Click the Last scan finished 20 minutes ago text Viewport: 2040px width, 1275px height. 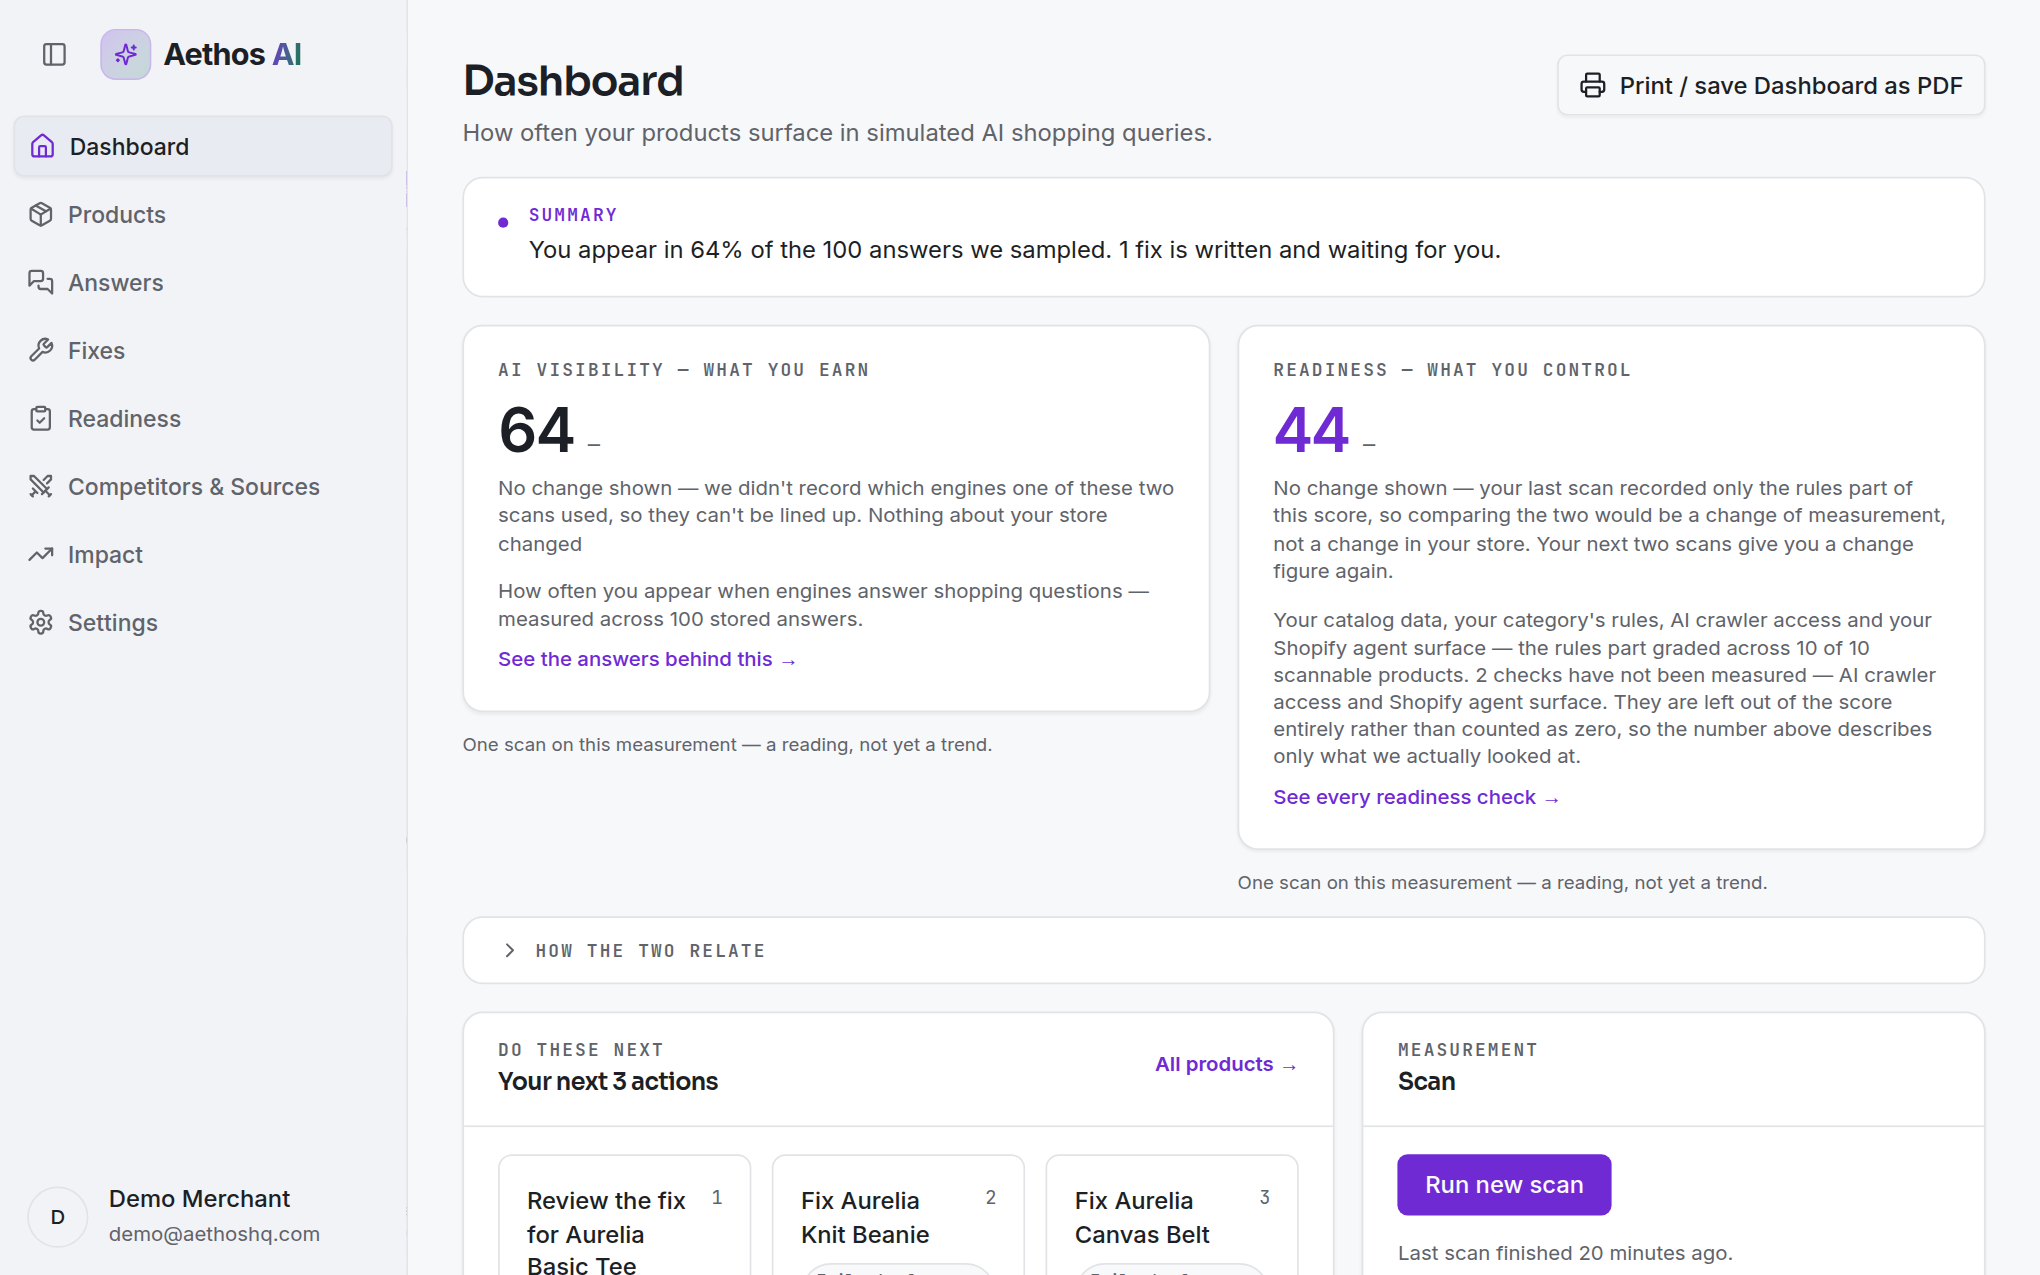coord(1565,1254)
